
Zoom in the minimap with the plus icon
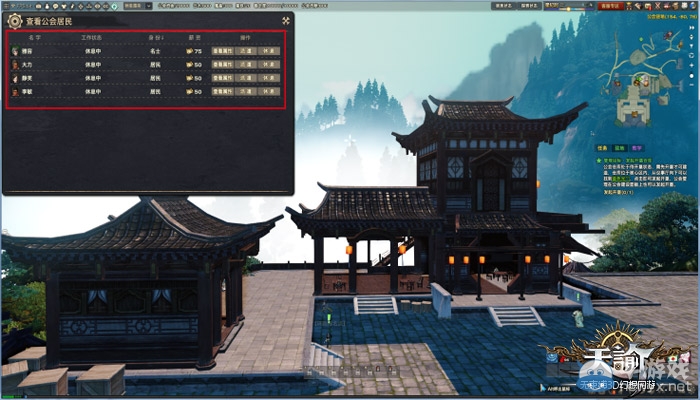click(x=692, y=65)
